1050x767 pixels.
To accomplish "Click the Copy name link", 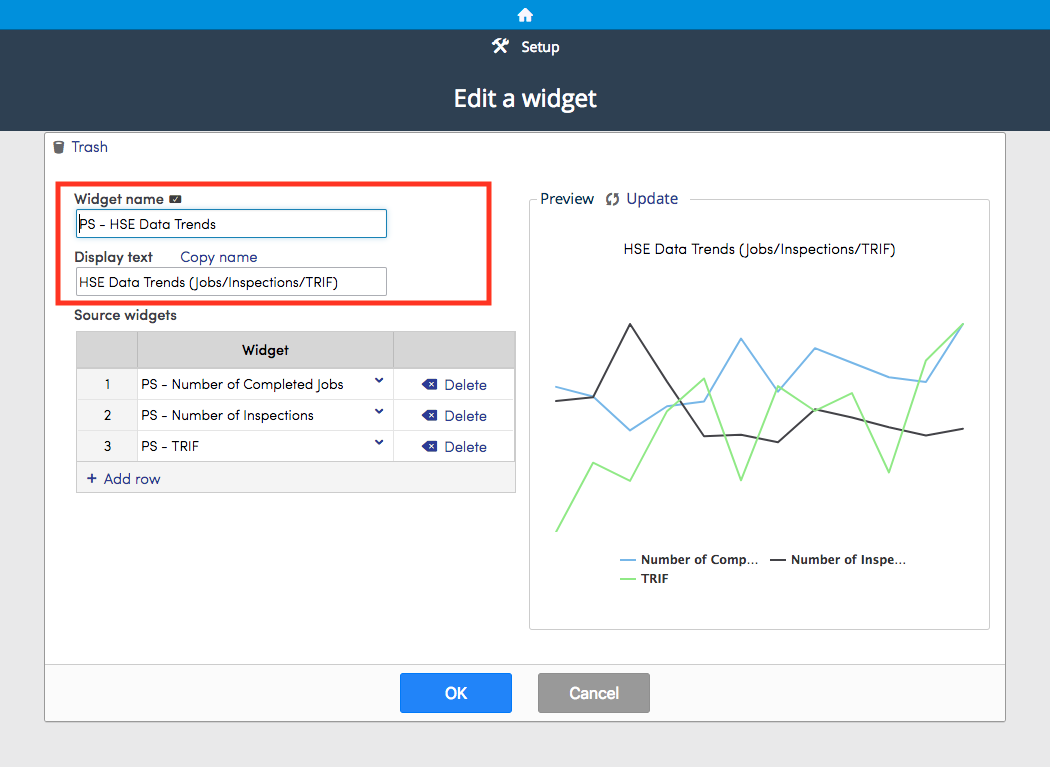I will 217,257.
